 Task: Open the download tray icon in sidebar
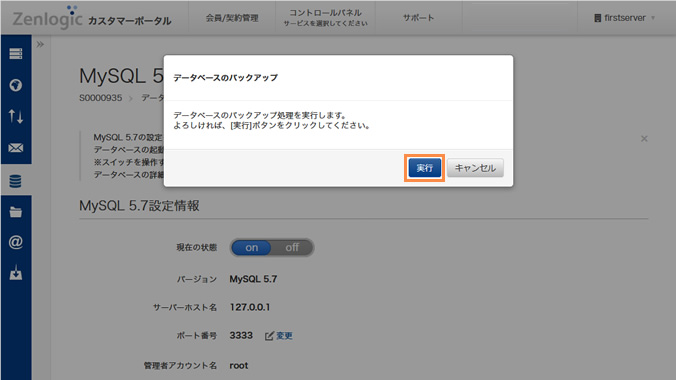pos(16,273)
